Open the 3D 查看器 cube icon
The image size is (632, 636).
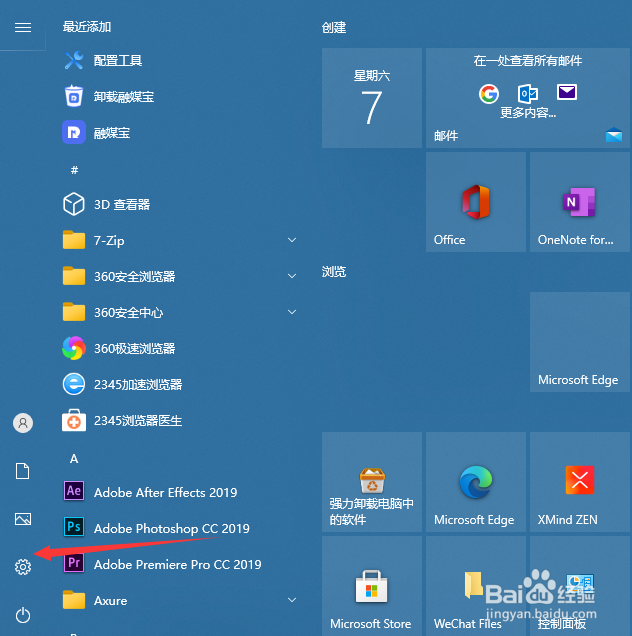click(x=74, y=204)
